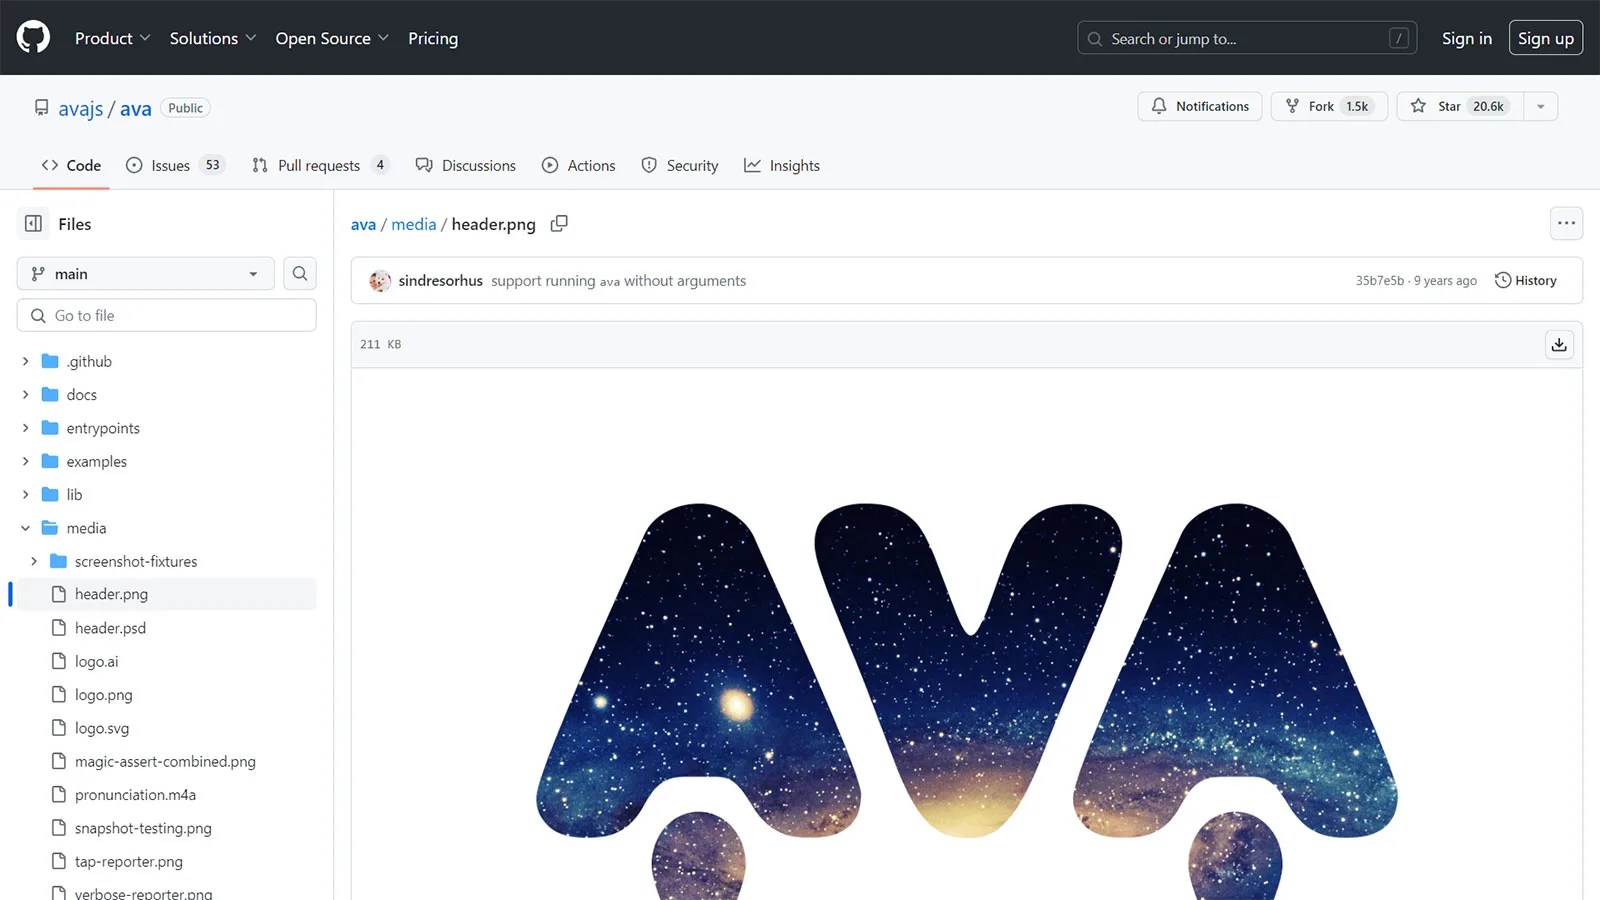1600x900 pixels.
Task: Collapse the Files side panel
Action: (x=32, y=223)
